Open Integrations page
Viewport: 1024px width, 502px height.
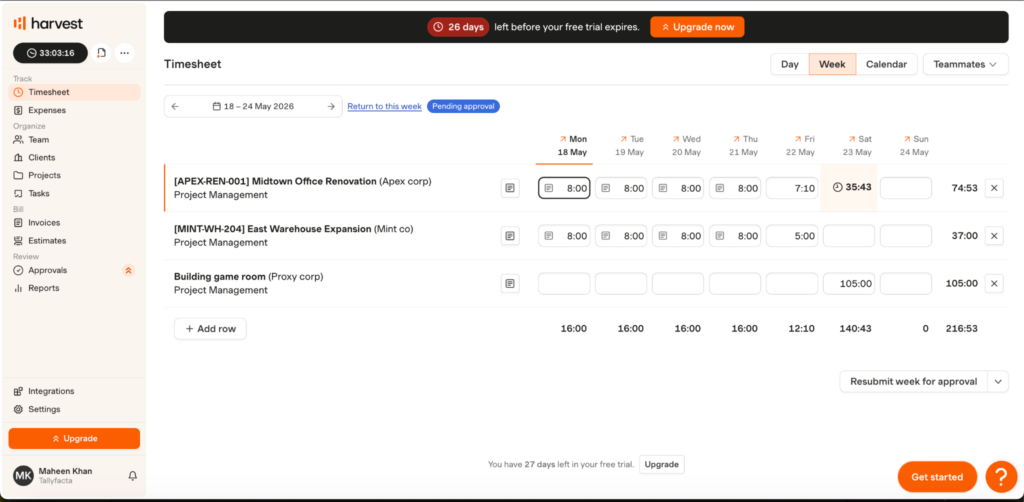pos(74,391)
